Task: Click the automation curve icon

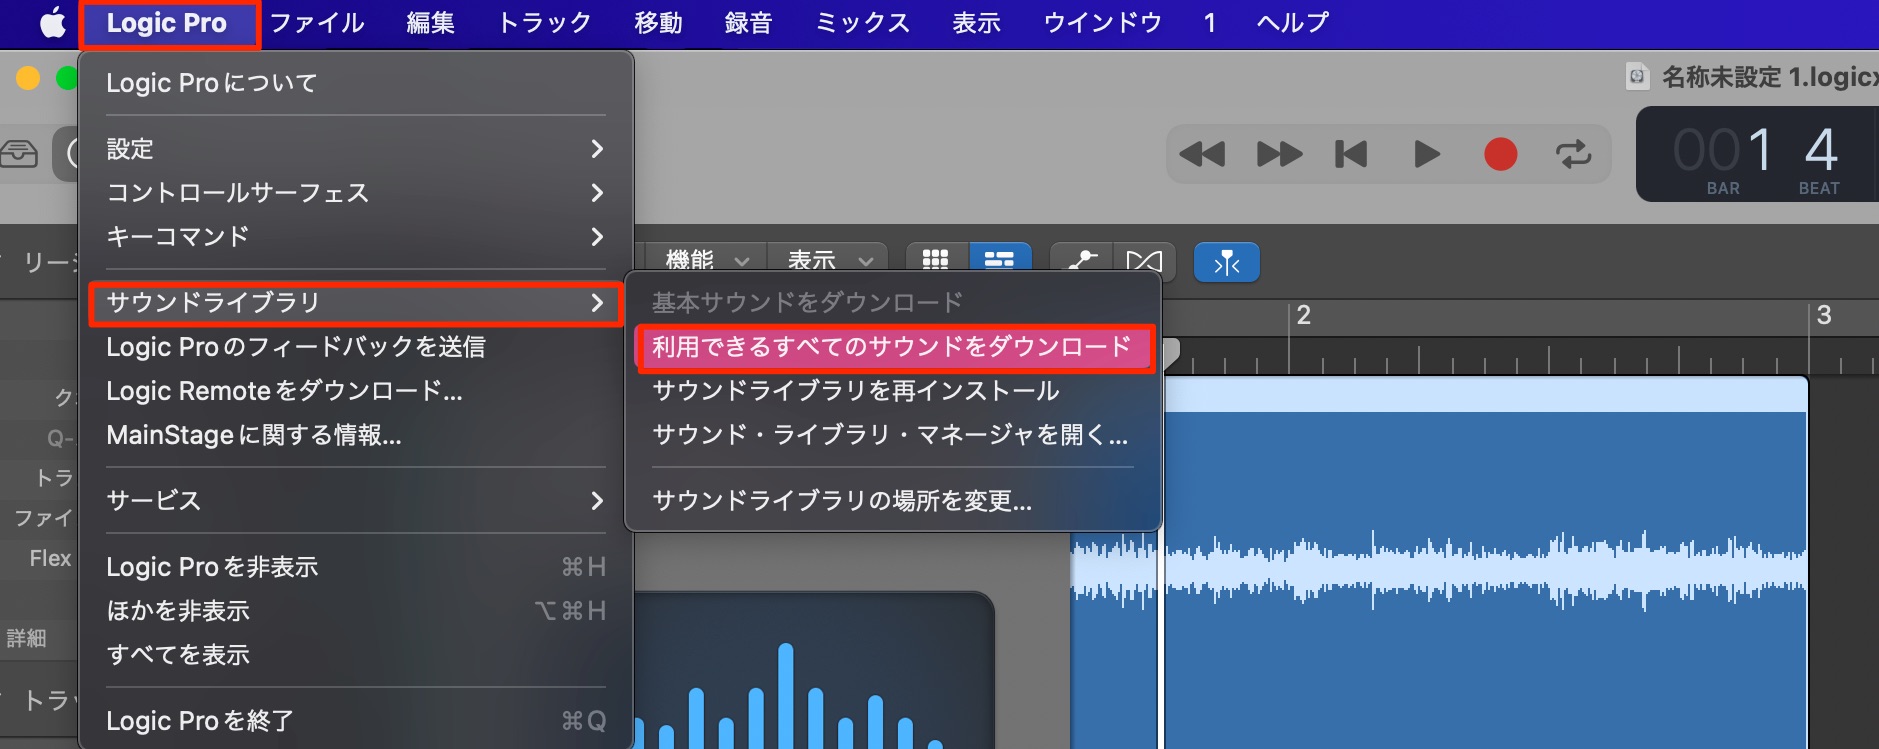Action: pos(1081,260)
